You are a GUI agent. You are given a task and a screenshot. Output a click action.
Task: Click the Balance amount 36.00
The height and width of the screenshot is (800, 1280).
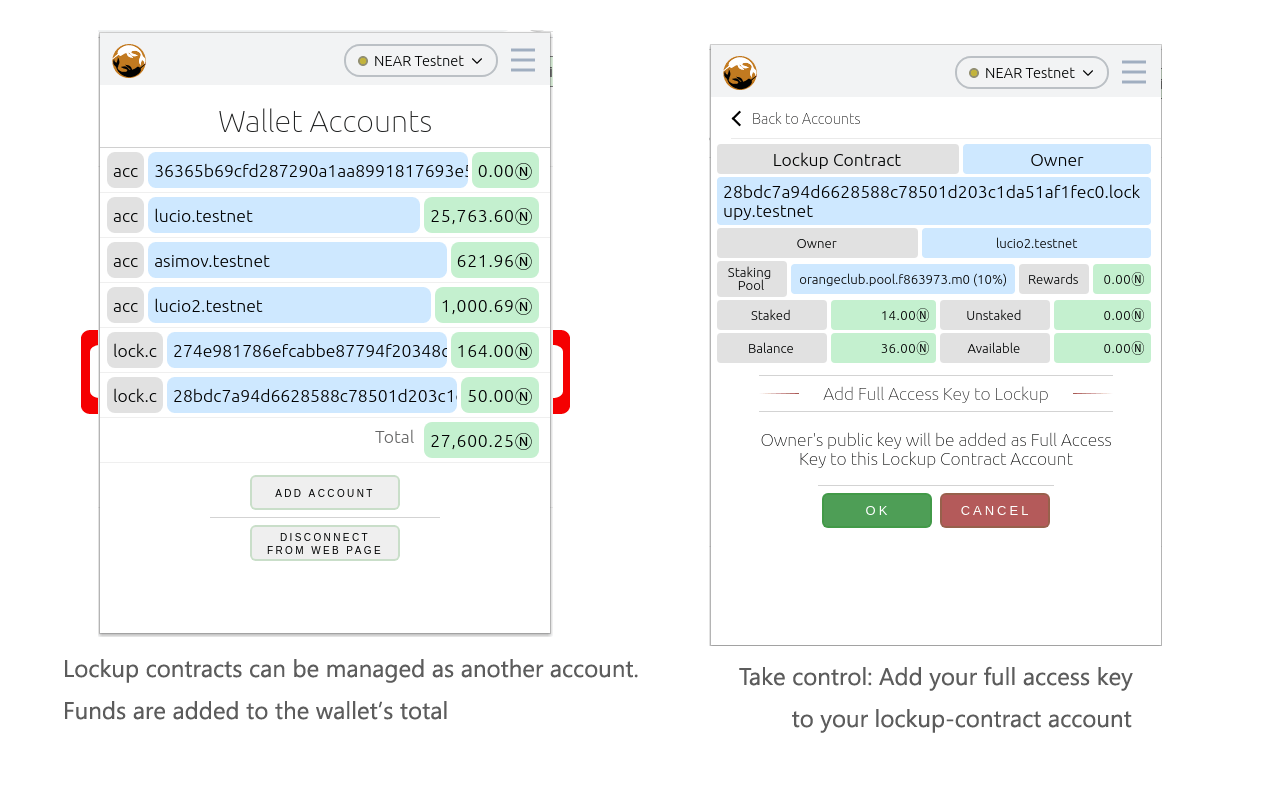pyautogui.click(x=884, y=348)
